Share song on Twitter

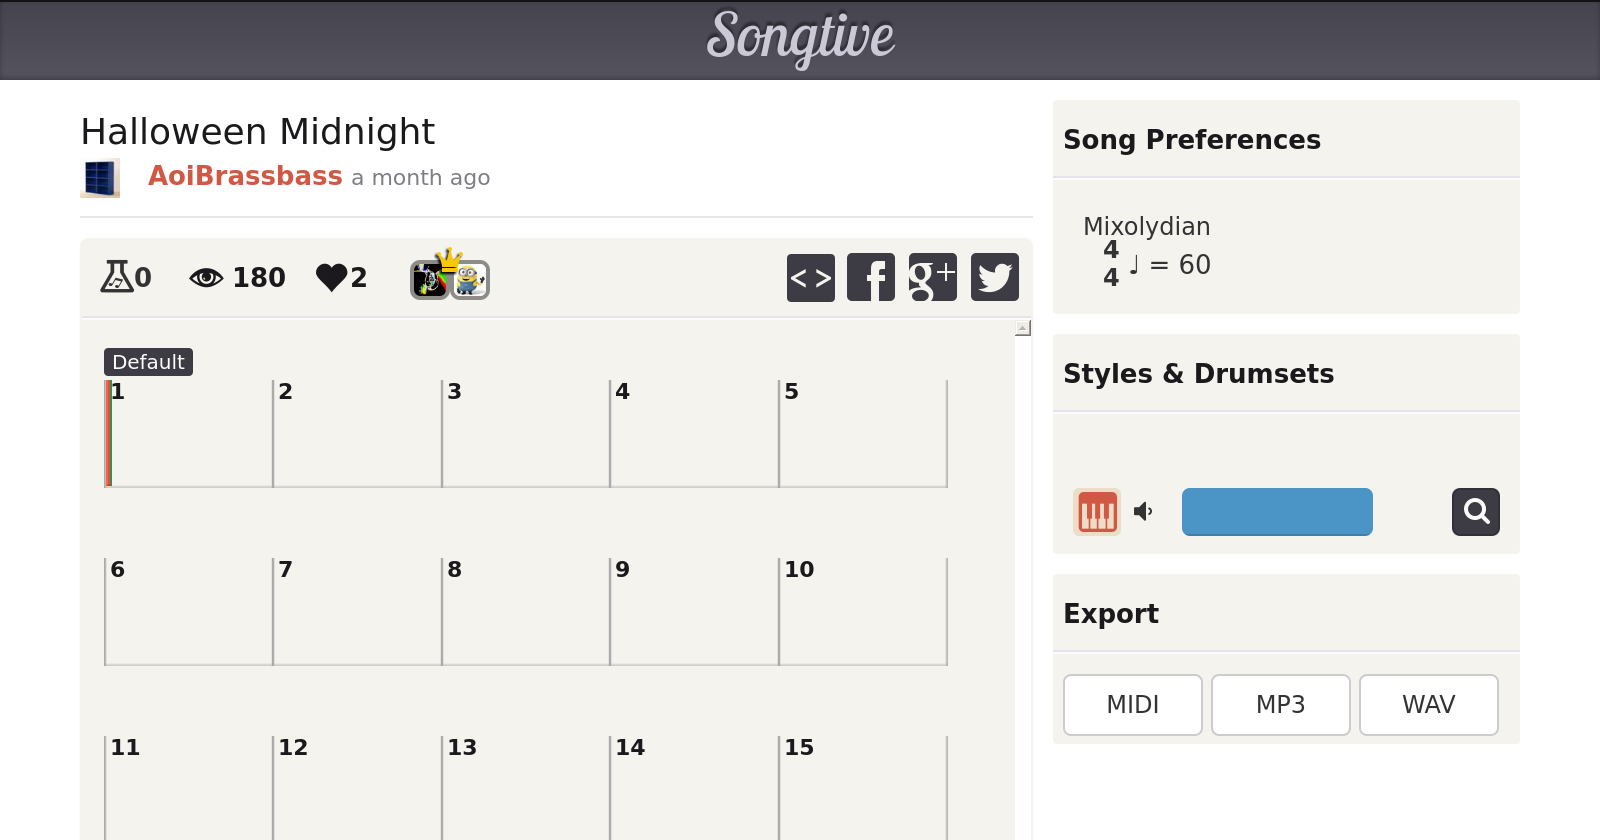coord(994,278)
